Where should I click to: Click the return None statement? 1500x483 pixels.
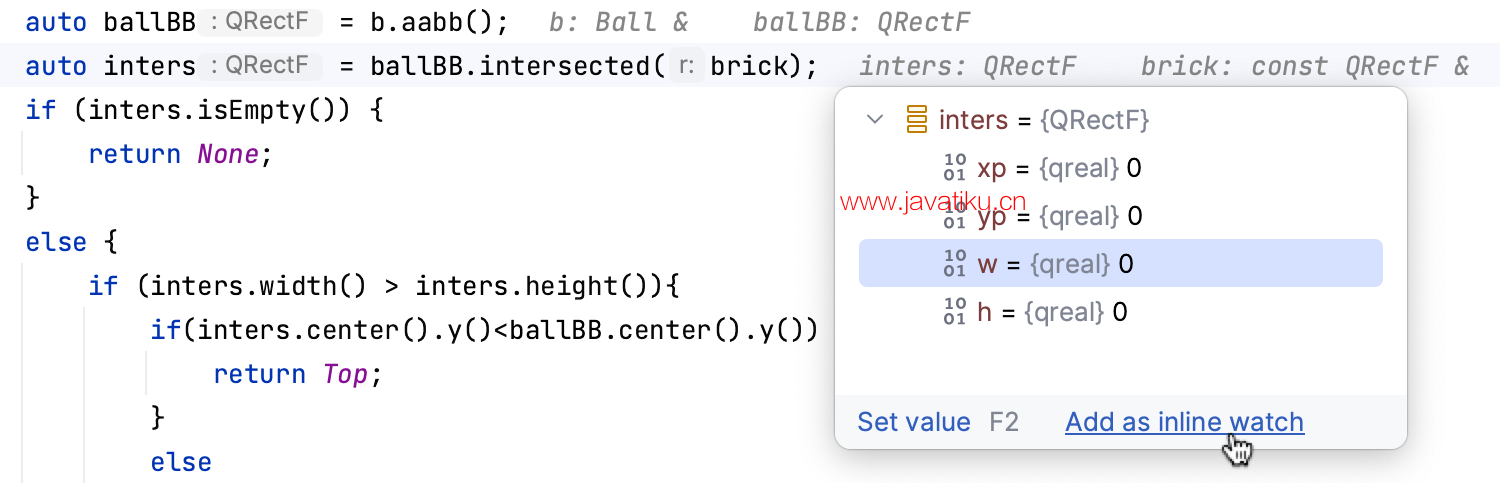pyautogui.click(x=180, y=154)
